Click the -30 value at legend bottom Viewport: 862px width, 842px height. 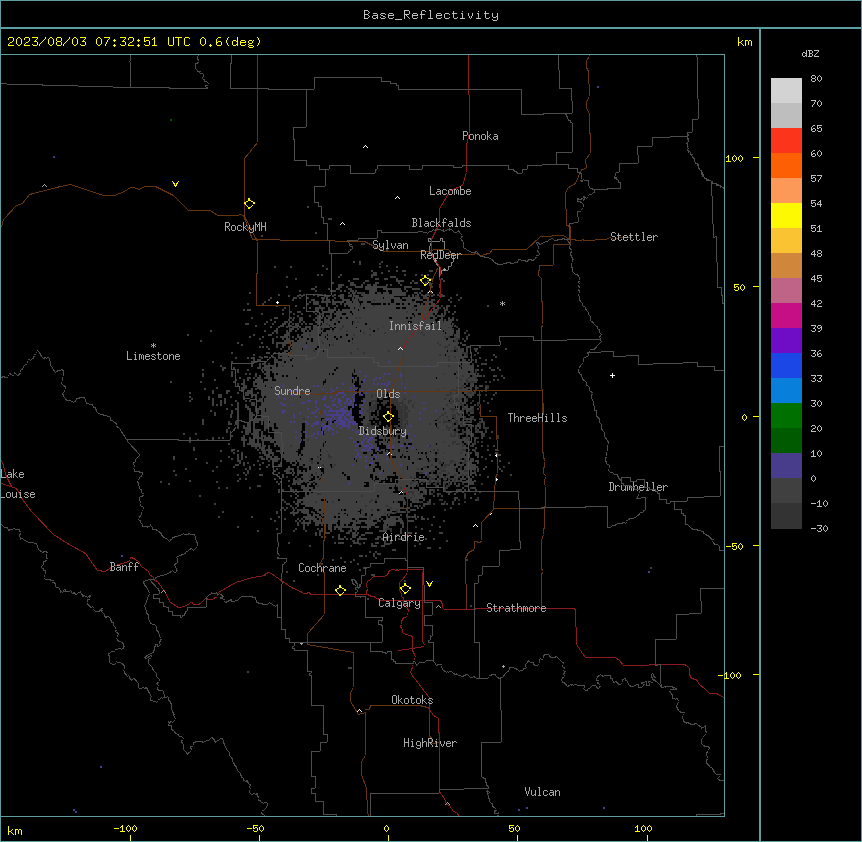tap(819, 528)
